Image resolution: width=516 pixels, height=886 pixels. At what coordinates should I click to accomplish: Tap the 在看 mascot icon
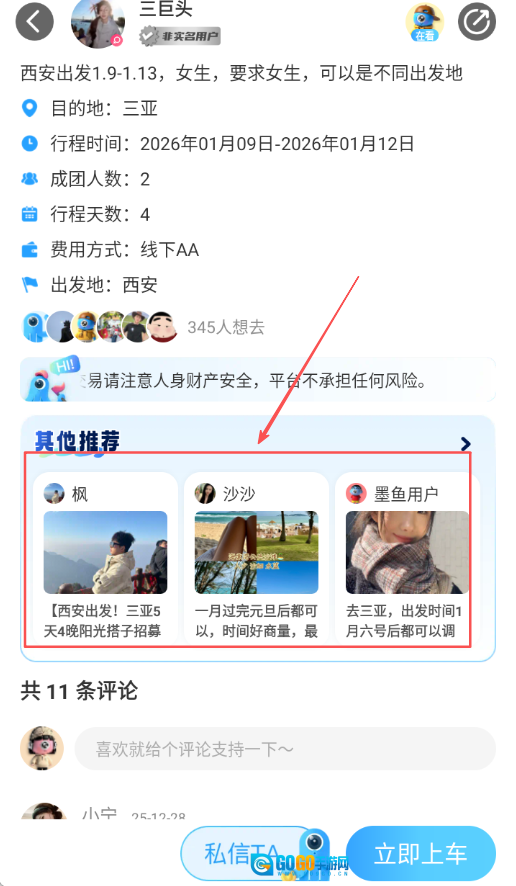point(424,22)
